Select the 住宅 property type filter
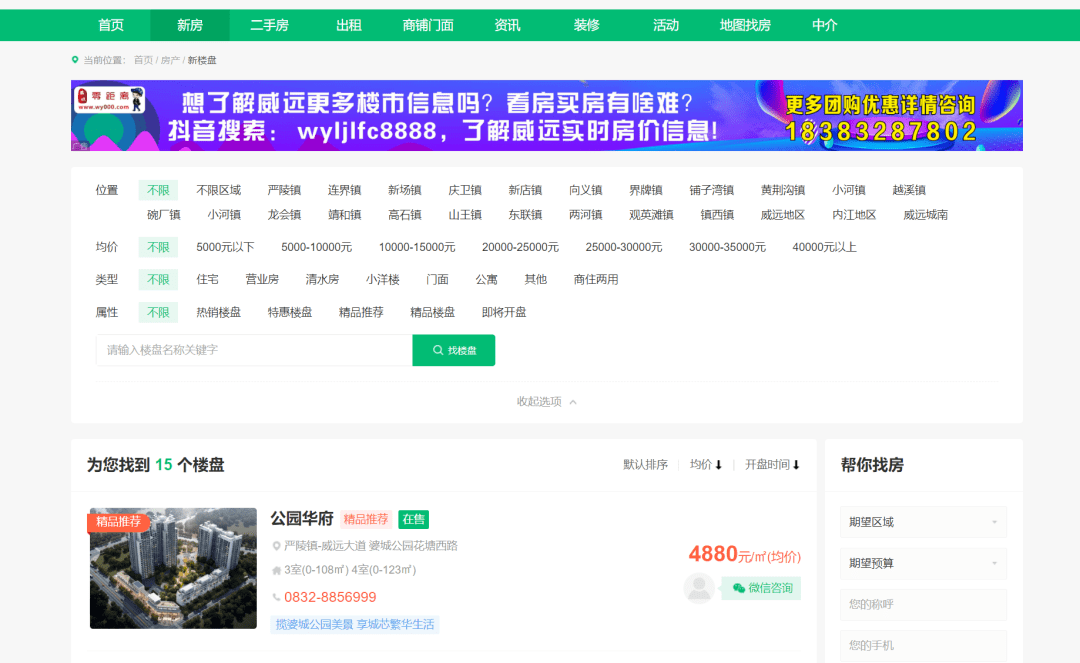1080x663 pixels. pyautogui.click(x=207, y=279)
